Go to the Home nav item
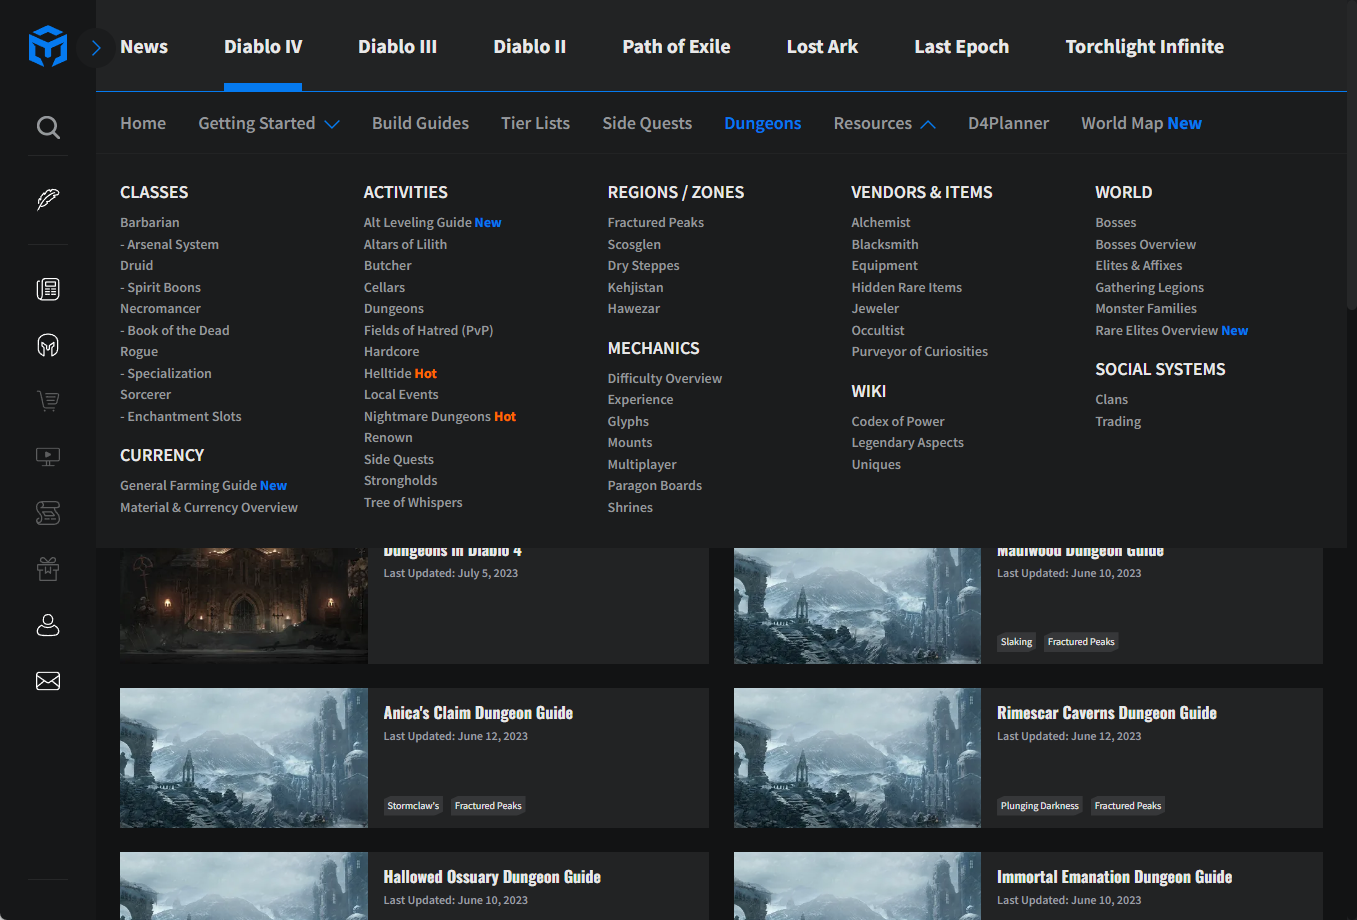1357x920 pixels. 143,123
